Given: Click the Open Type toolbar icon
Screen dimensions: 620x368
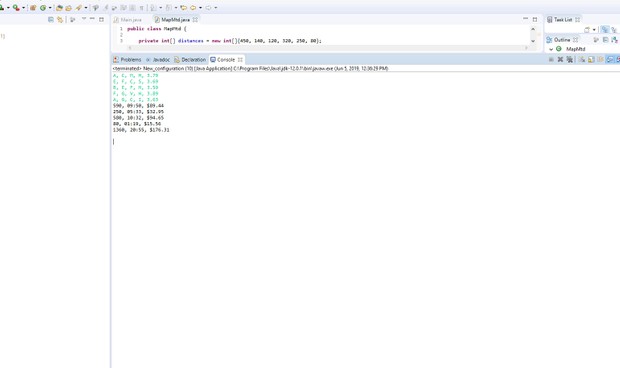Looking at the screenshot, I should coord(59,8).
